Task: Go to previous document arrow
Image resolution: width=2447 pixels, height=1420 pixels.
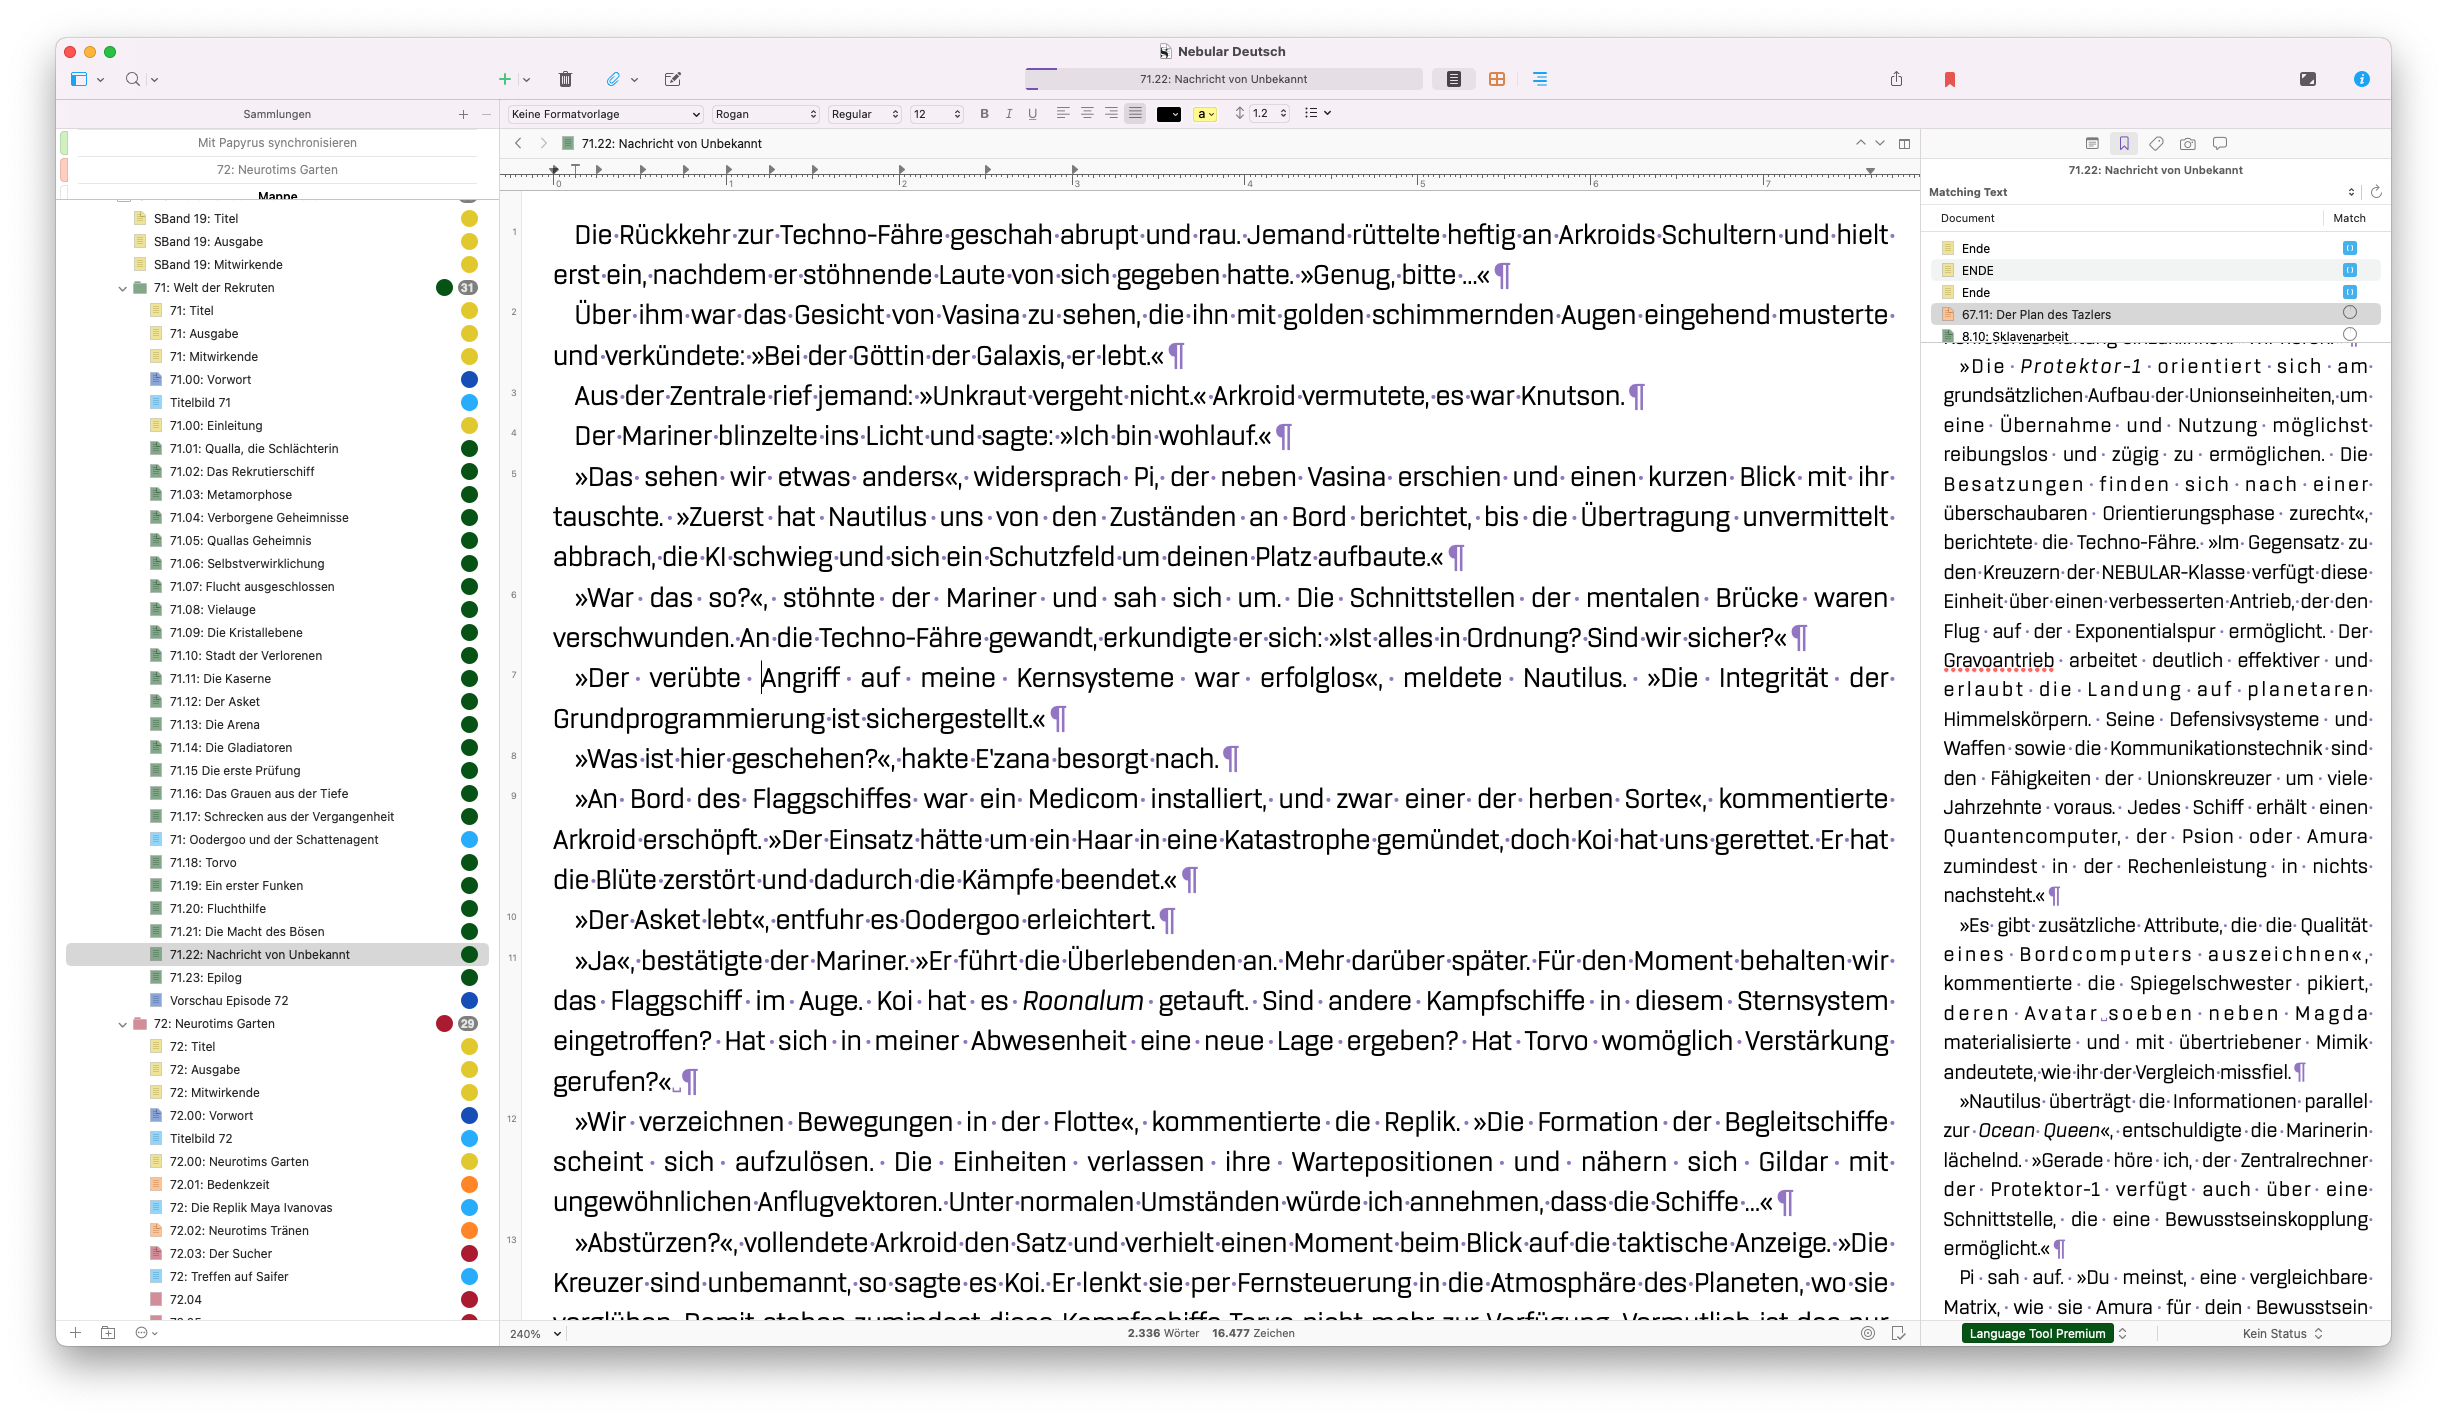Action: [x=1860, y=143]
